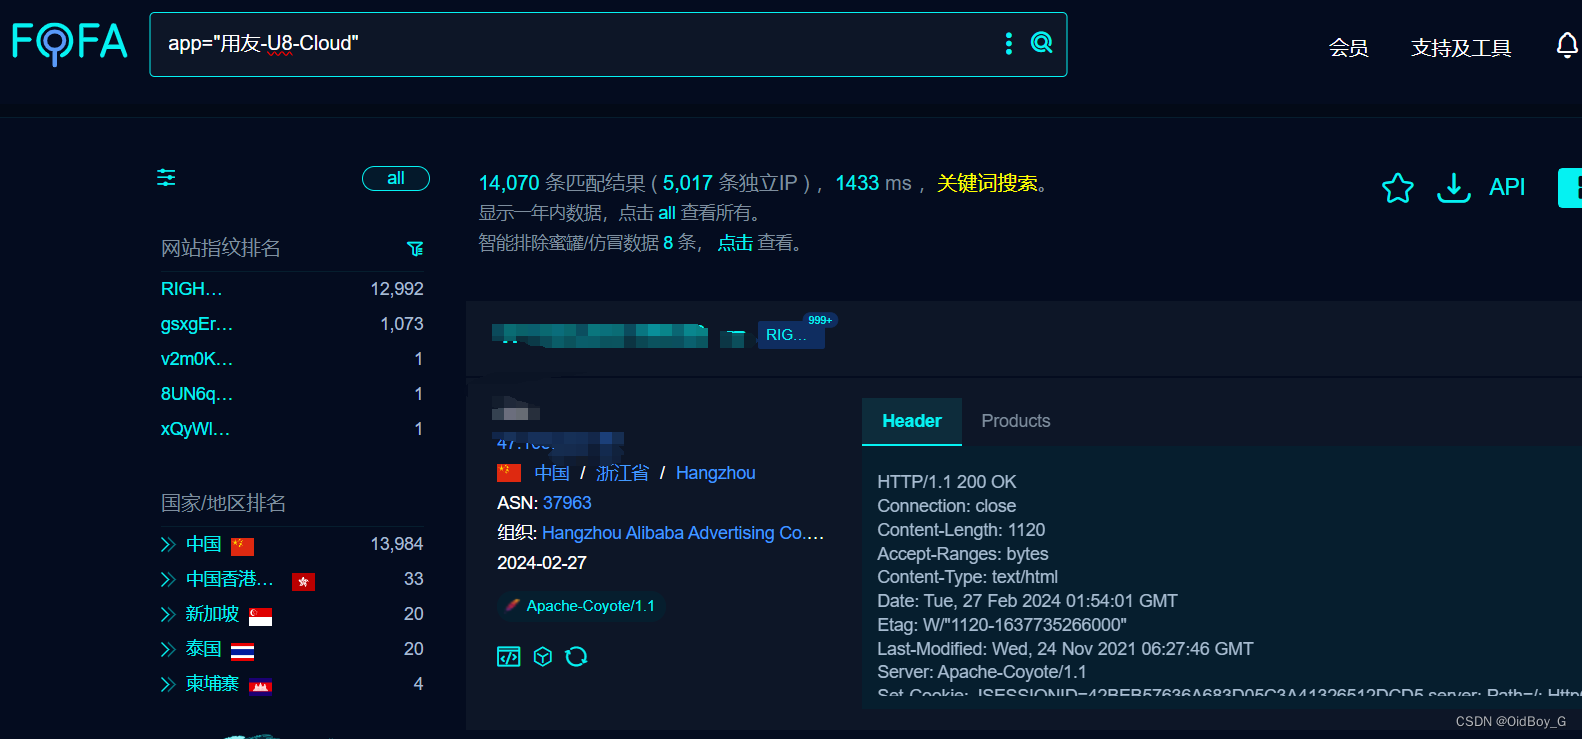This screenshot has width=1582, height=739.
Task: Click the blurred IP address link
Action: [560, 441]
